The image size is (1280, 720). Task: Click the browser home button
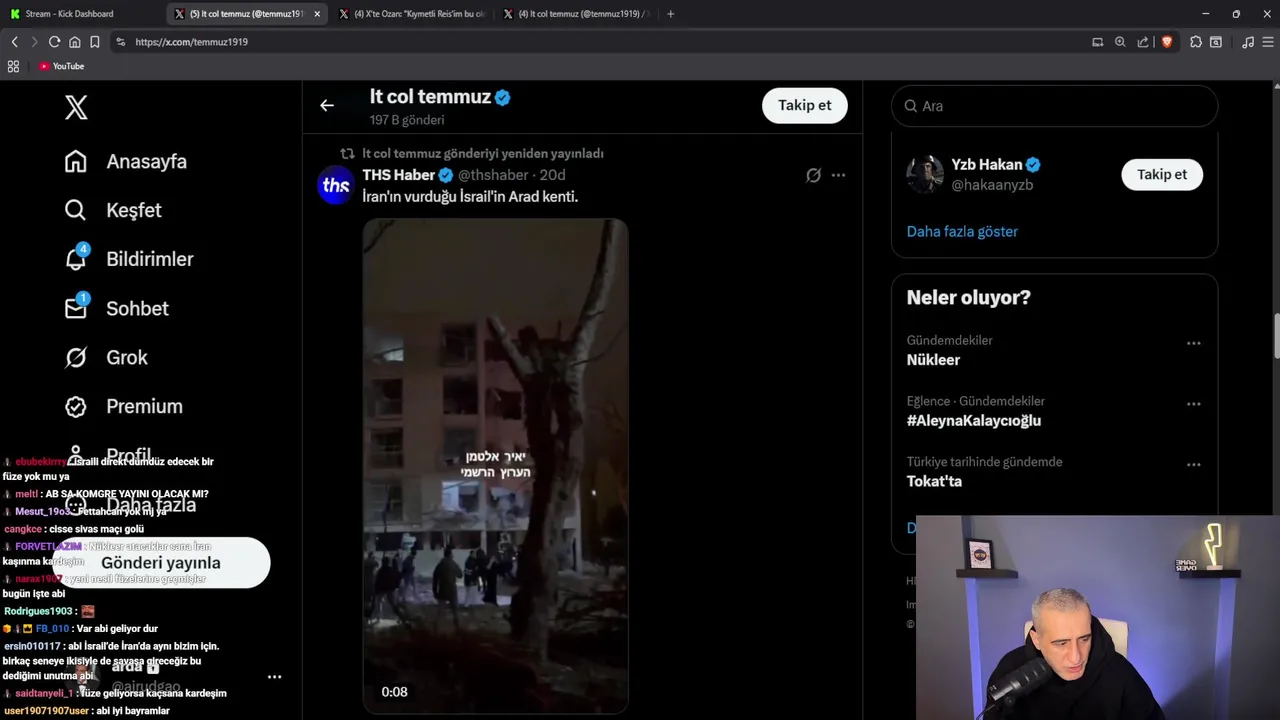pyautogui.click(x=74, y=42)
